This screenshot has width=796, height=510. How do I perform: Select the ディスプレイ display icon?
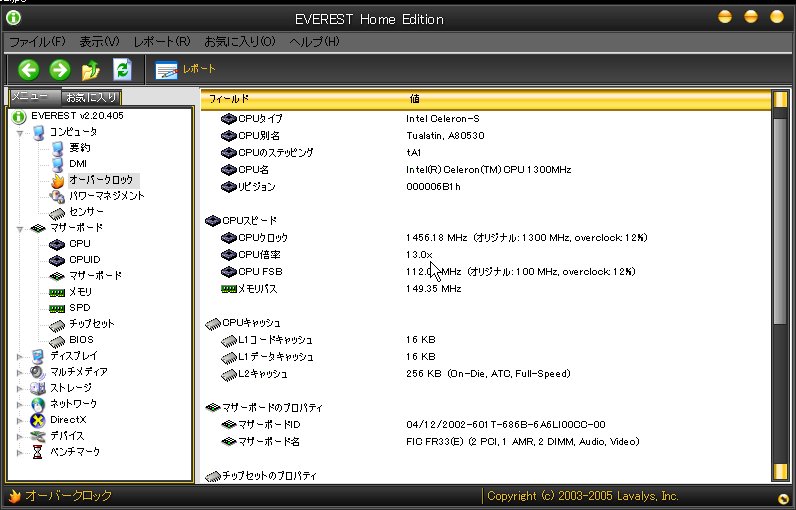click(x=38, y=356)
